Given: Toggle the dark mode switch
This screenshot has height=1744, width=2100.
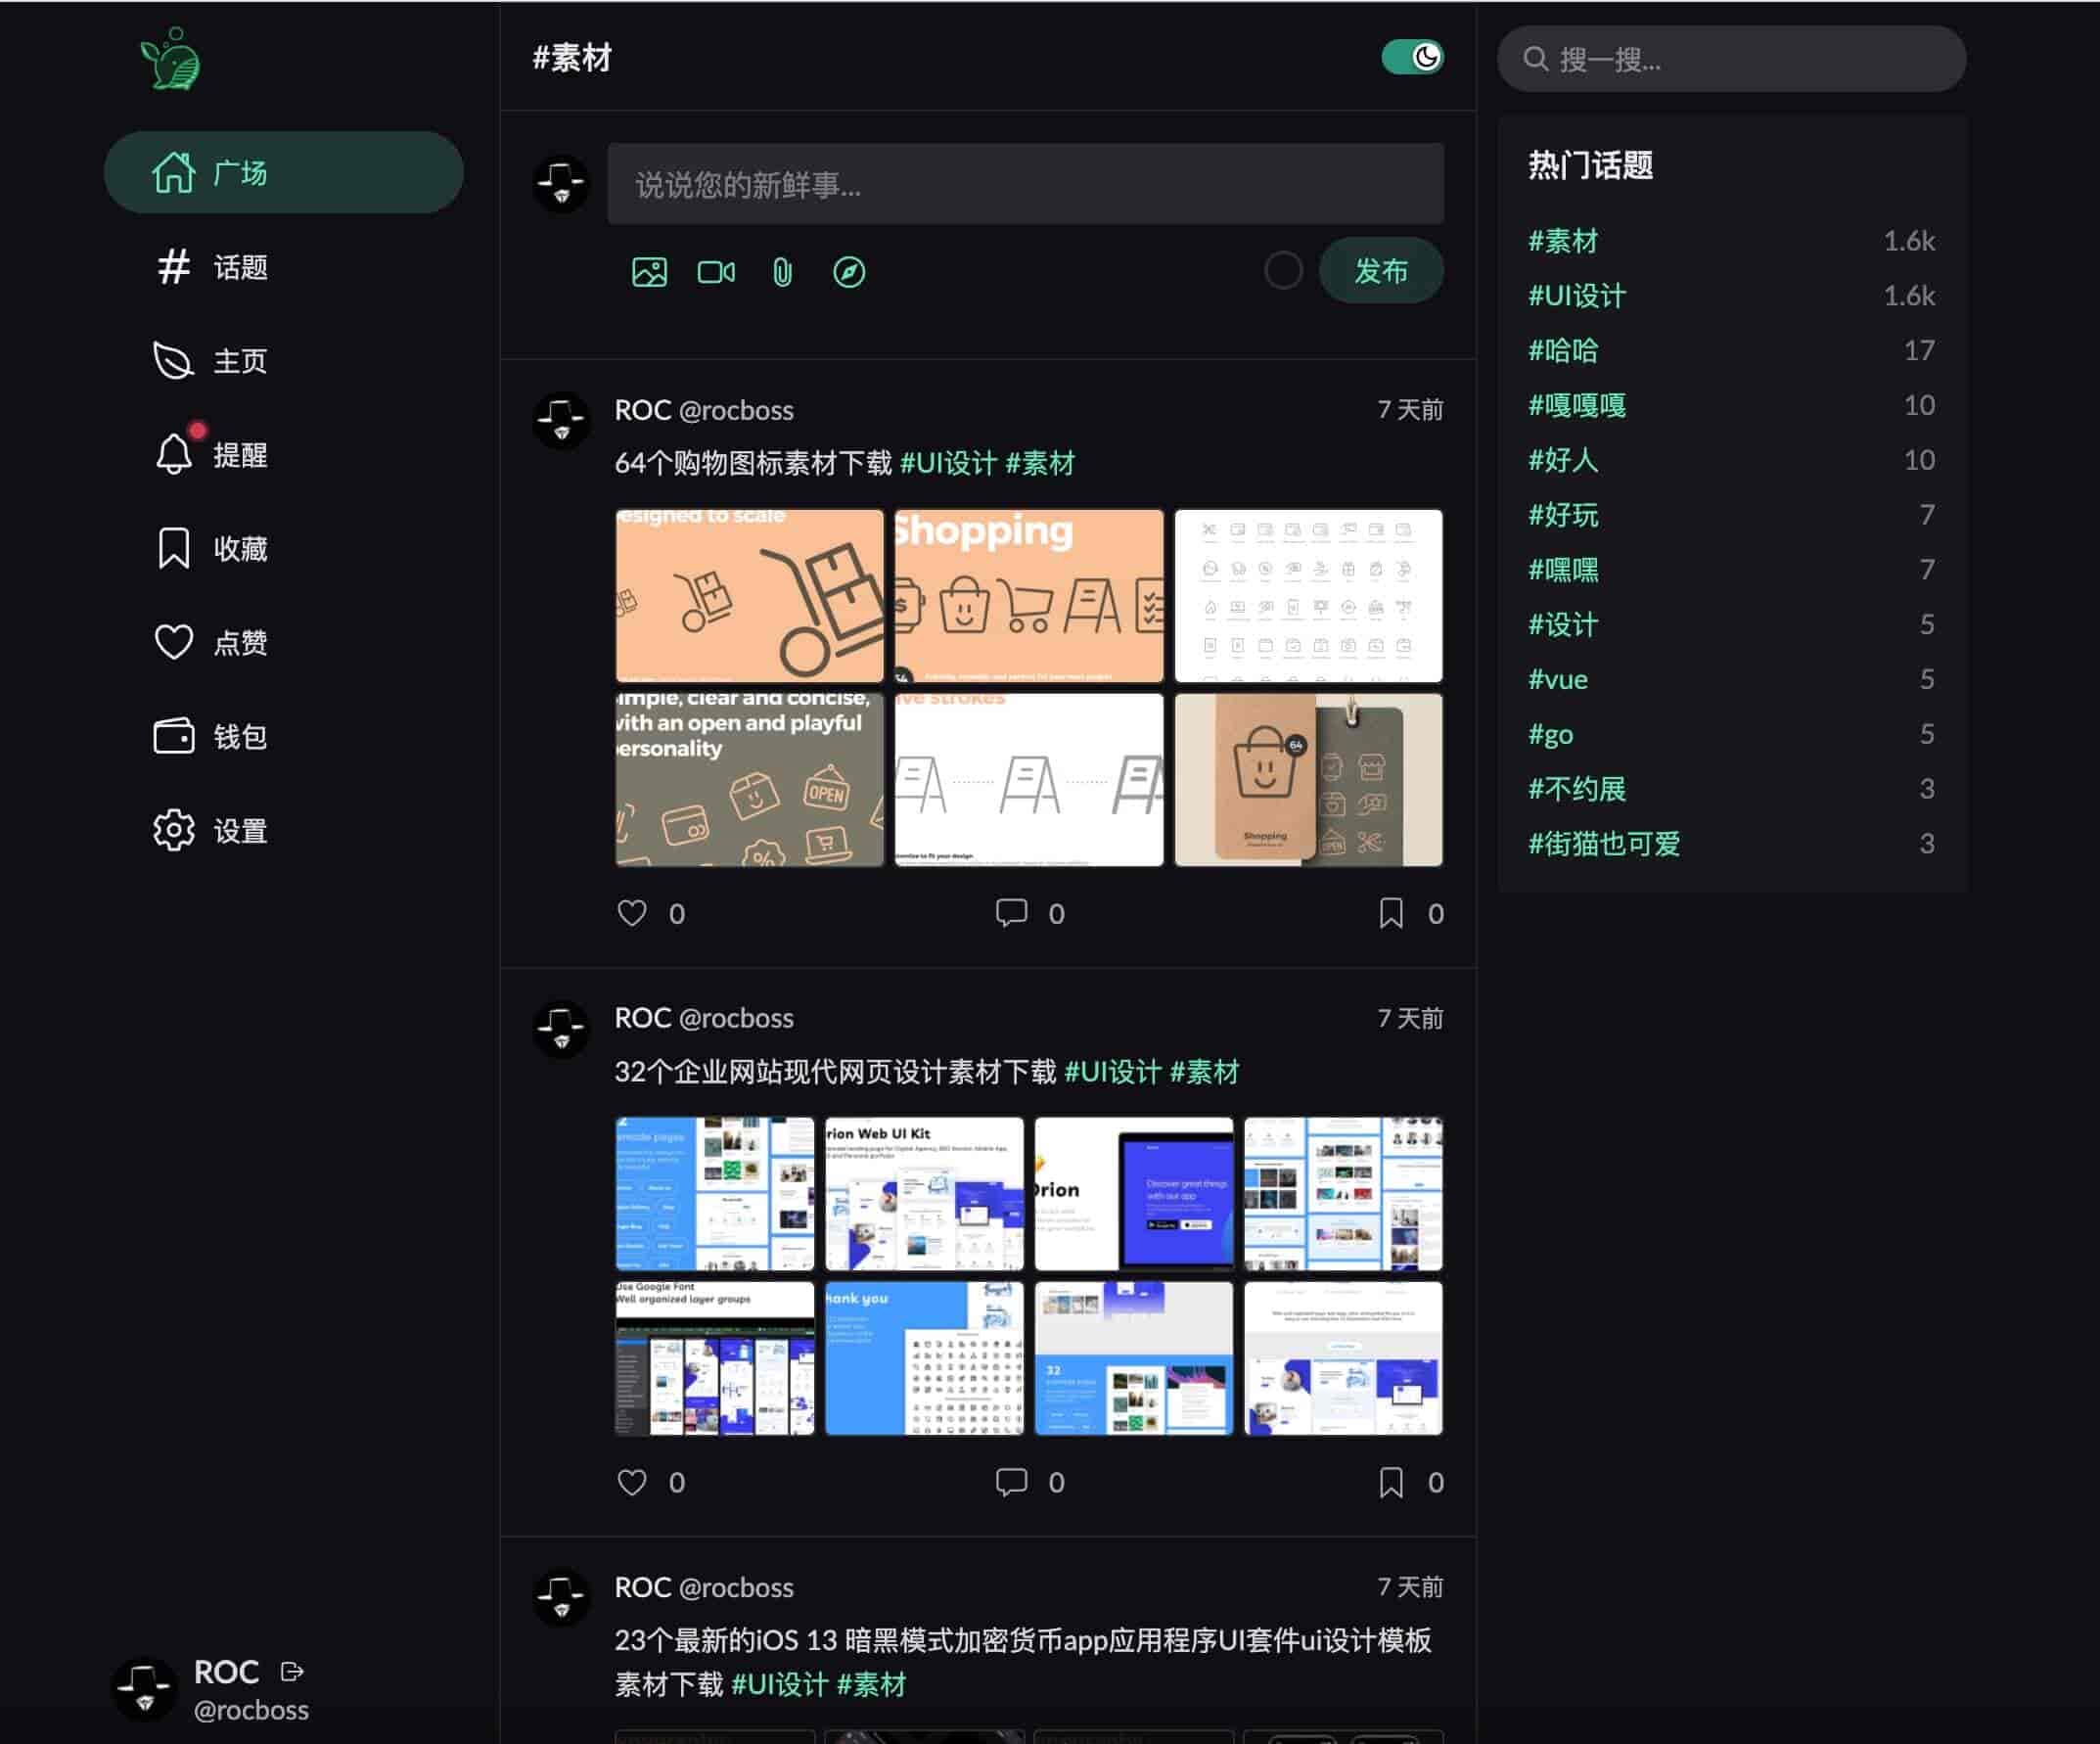Looking at the screenshot, I should [x=1412, y=57].
